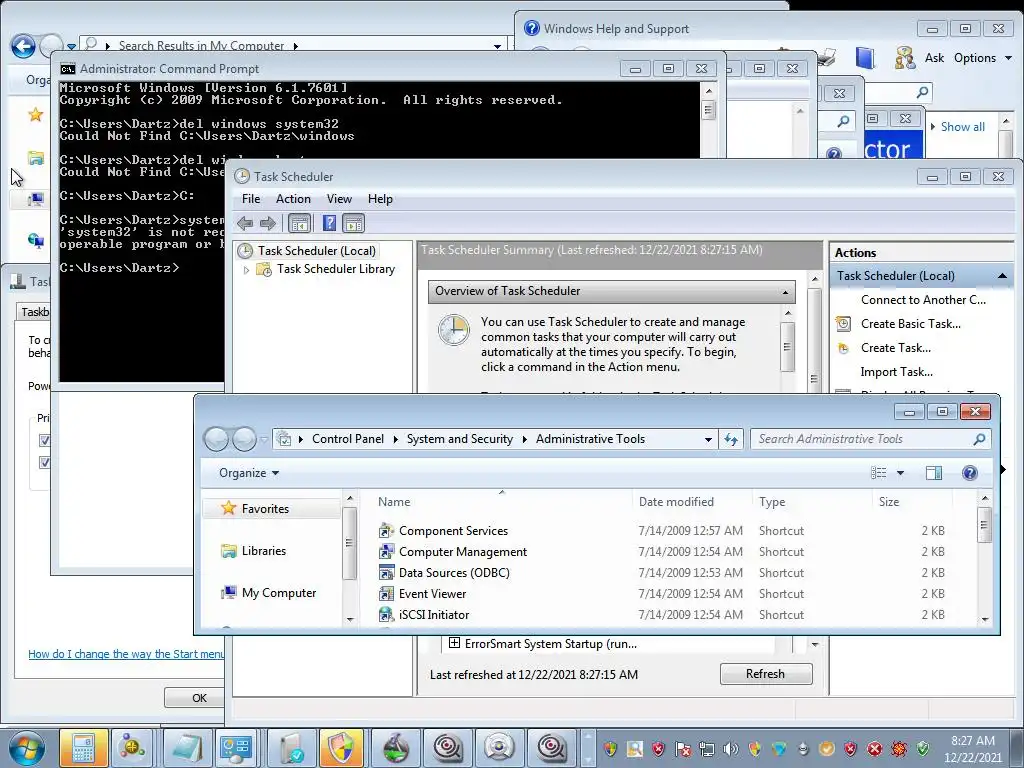The width and height of the screenshot is (1024, 768).
Task: Click Task Scheduler overview text scrollbar thumb
Action: coord(788,346)
